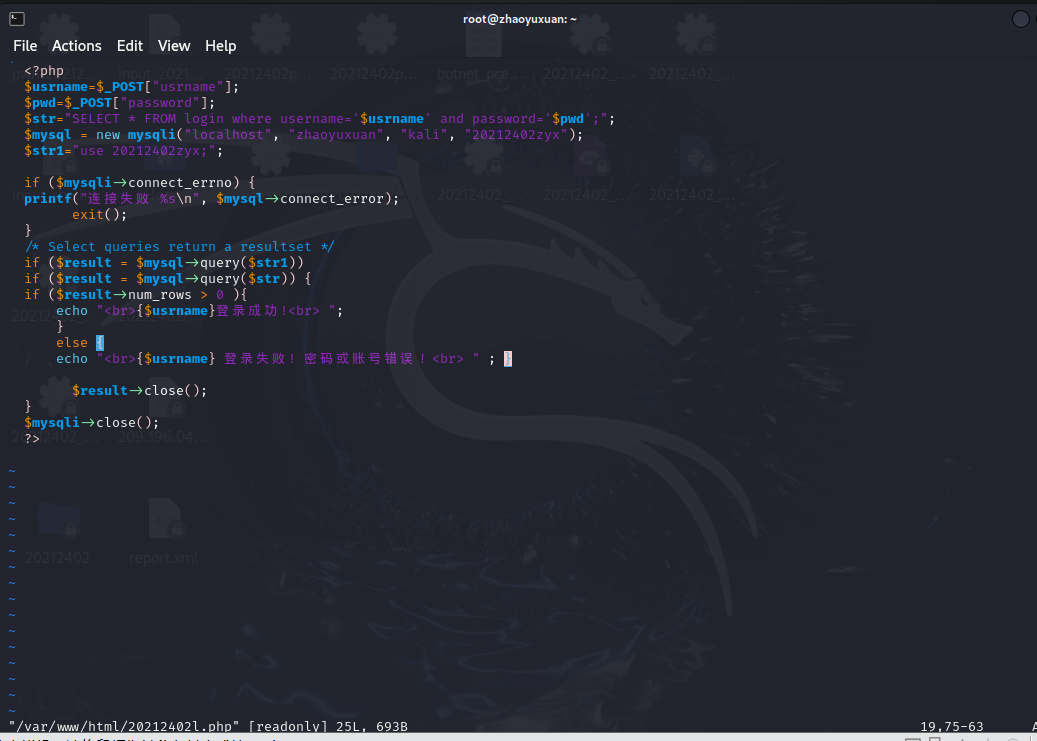Click the terminal icon in the title bar

click(17, 19)
